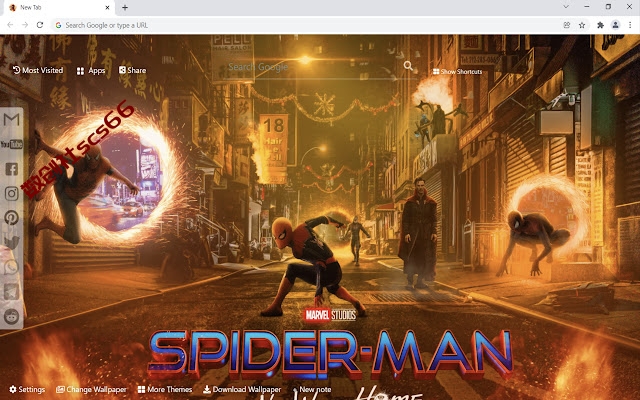Open the Reddit sidebar shortcut
The image size is (640, 400).
click(x=11, y=316)
